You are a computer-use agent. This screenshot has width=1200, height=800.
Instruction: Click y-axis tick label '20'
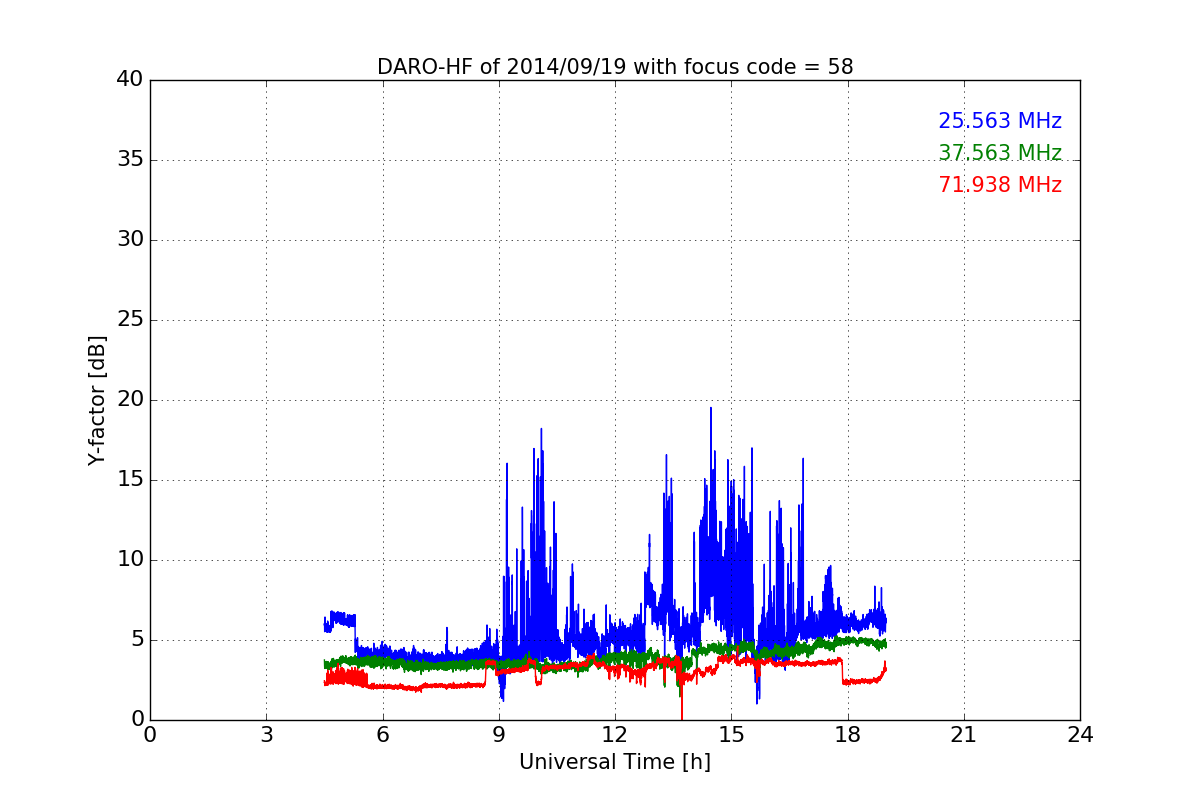(x=130, y=400)
